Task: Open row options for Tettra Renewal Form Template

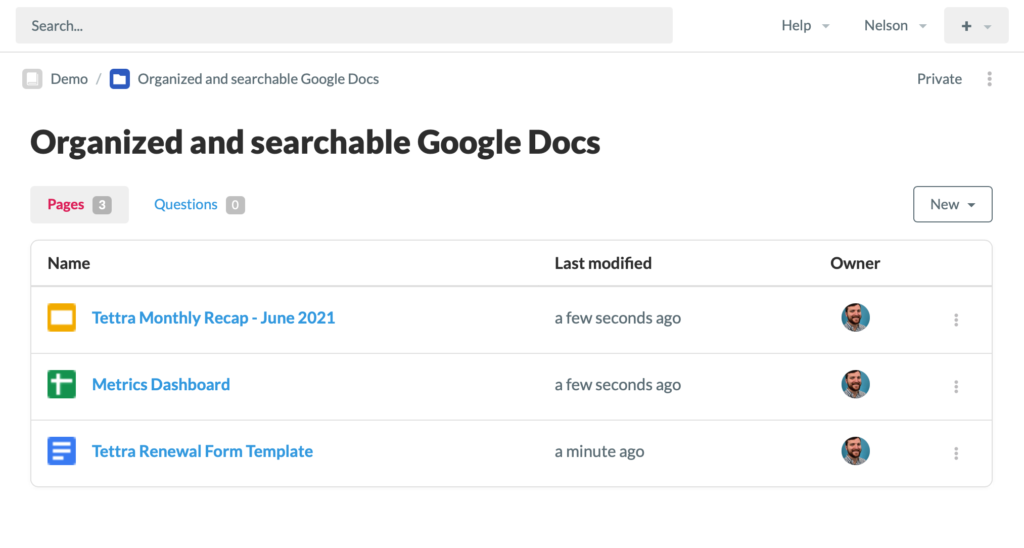Action: [956, 453]
